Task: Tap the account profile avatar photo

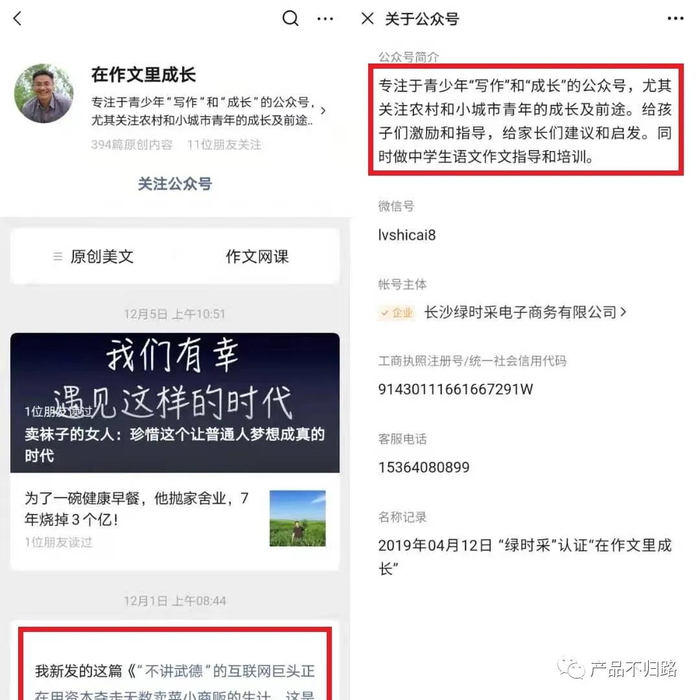Action: pos(44,93)
